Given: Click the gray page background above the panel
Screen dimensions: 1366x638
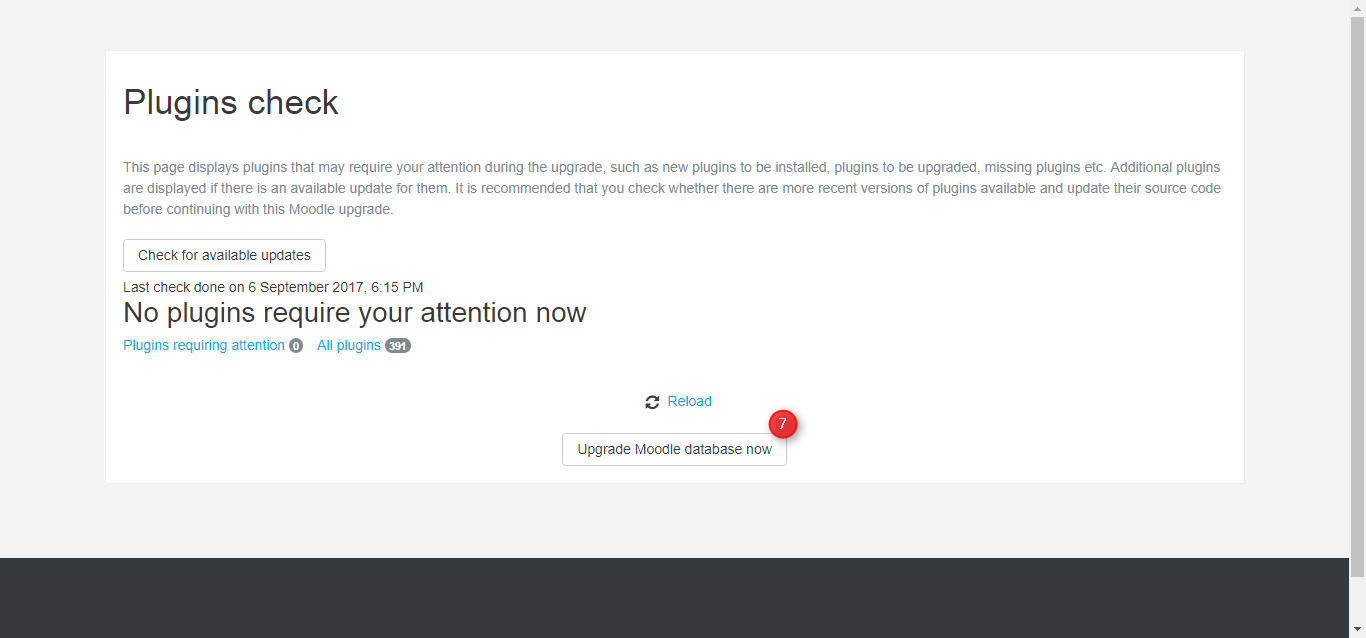Looking at the screenshot, I should click(x=675, y=25).
